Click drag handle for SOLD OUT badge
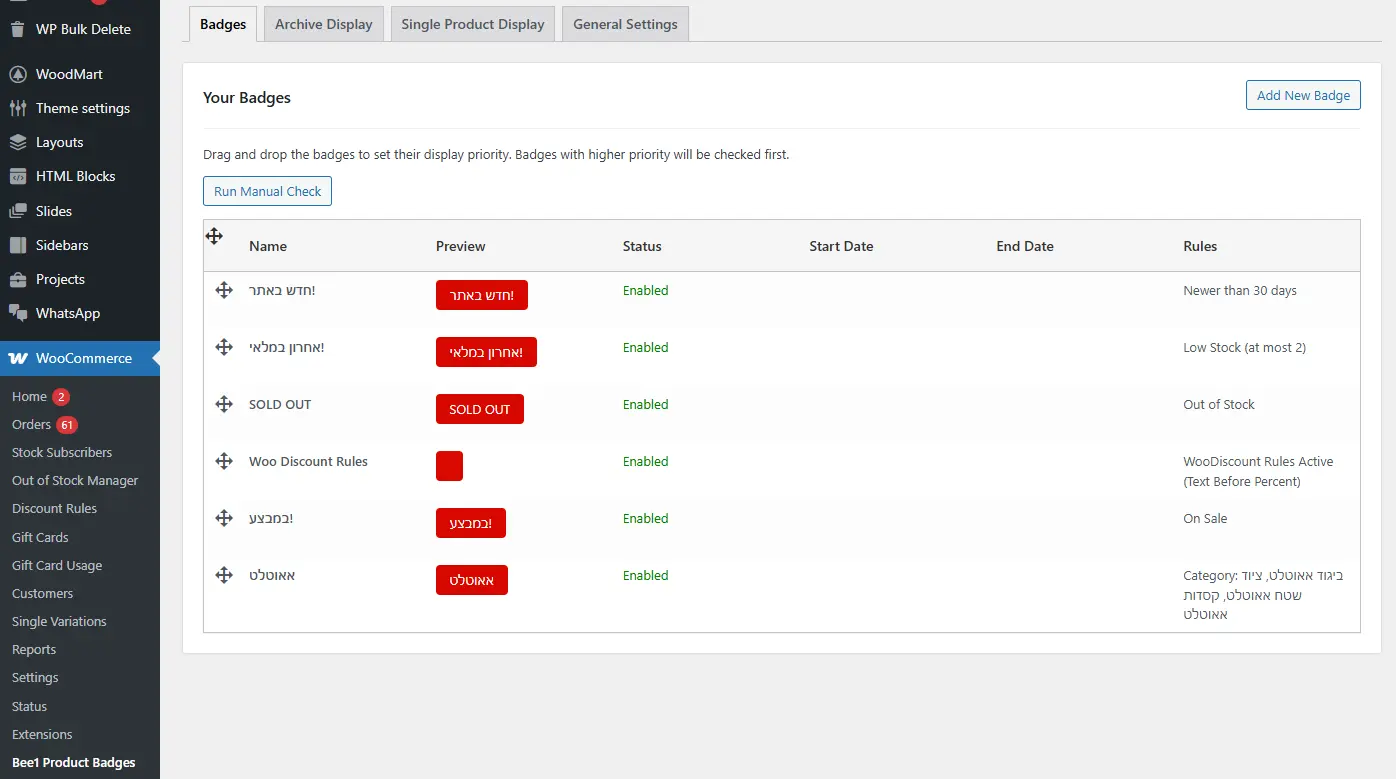 pos(224,404)
